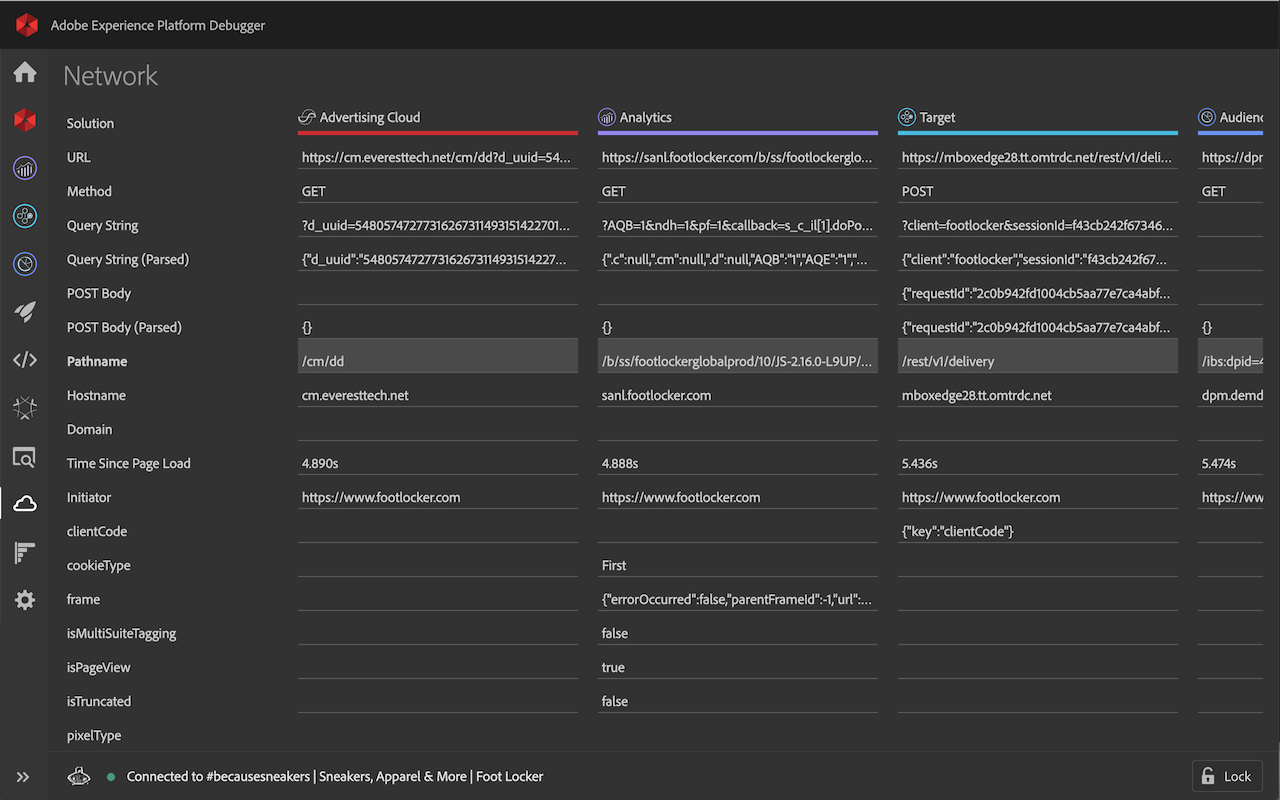Open the Analytics solution panel
1280x800 pixels.
[x=24, y=168]
